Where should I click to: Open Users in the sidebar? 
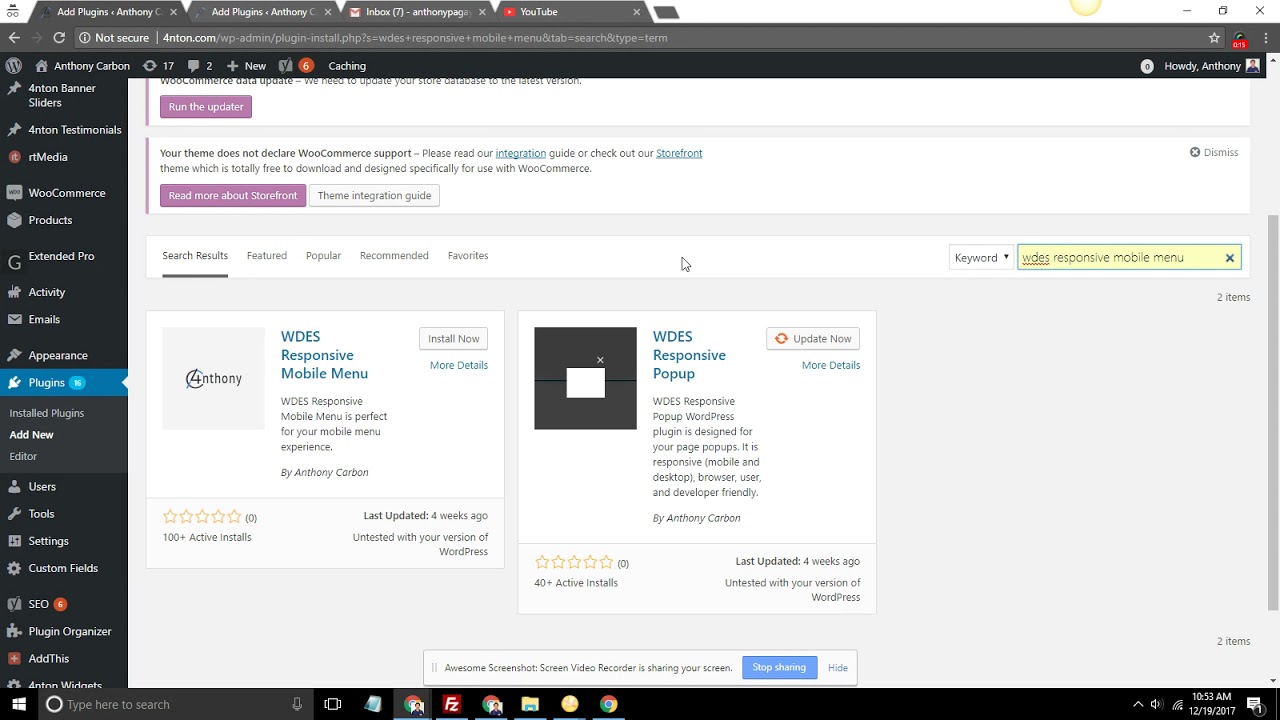(x=64, y=486)
